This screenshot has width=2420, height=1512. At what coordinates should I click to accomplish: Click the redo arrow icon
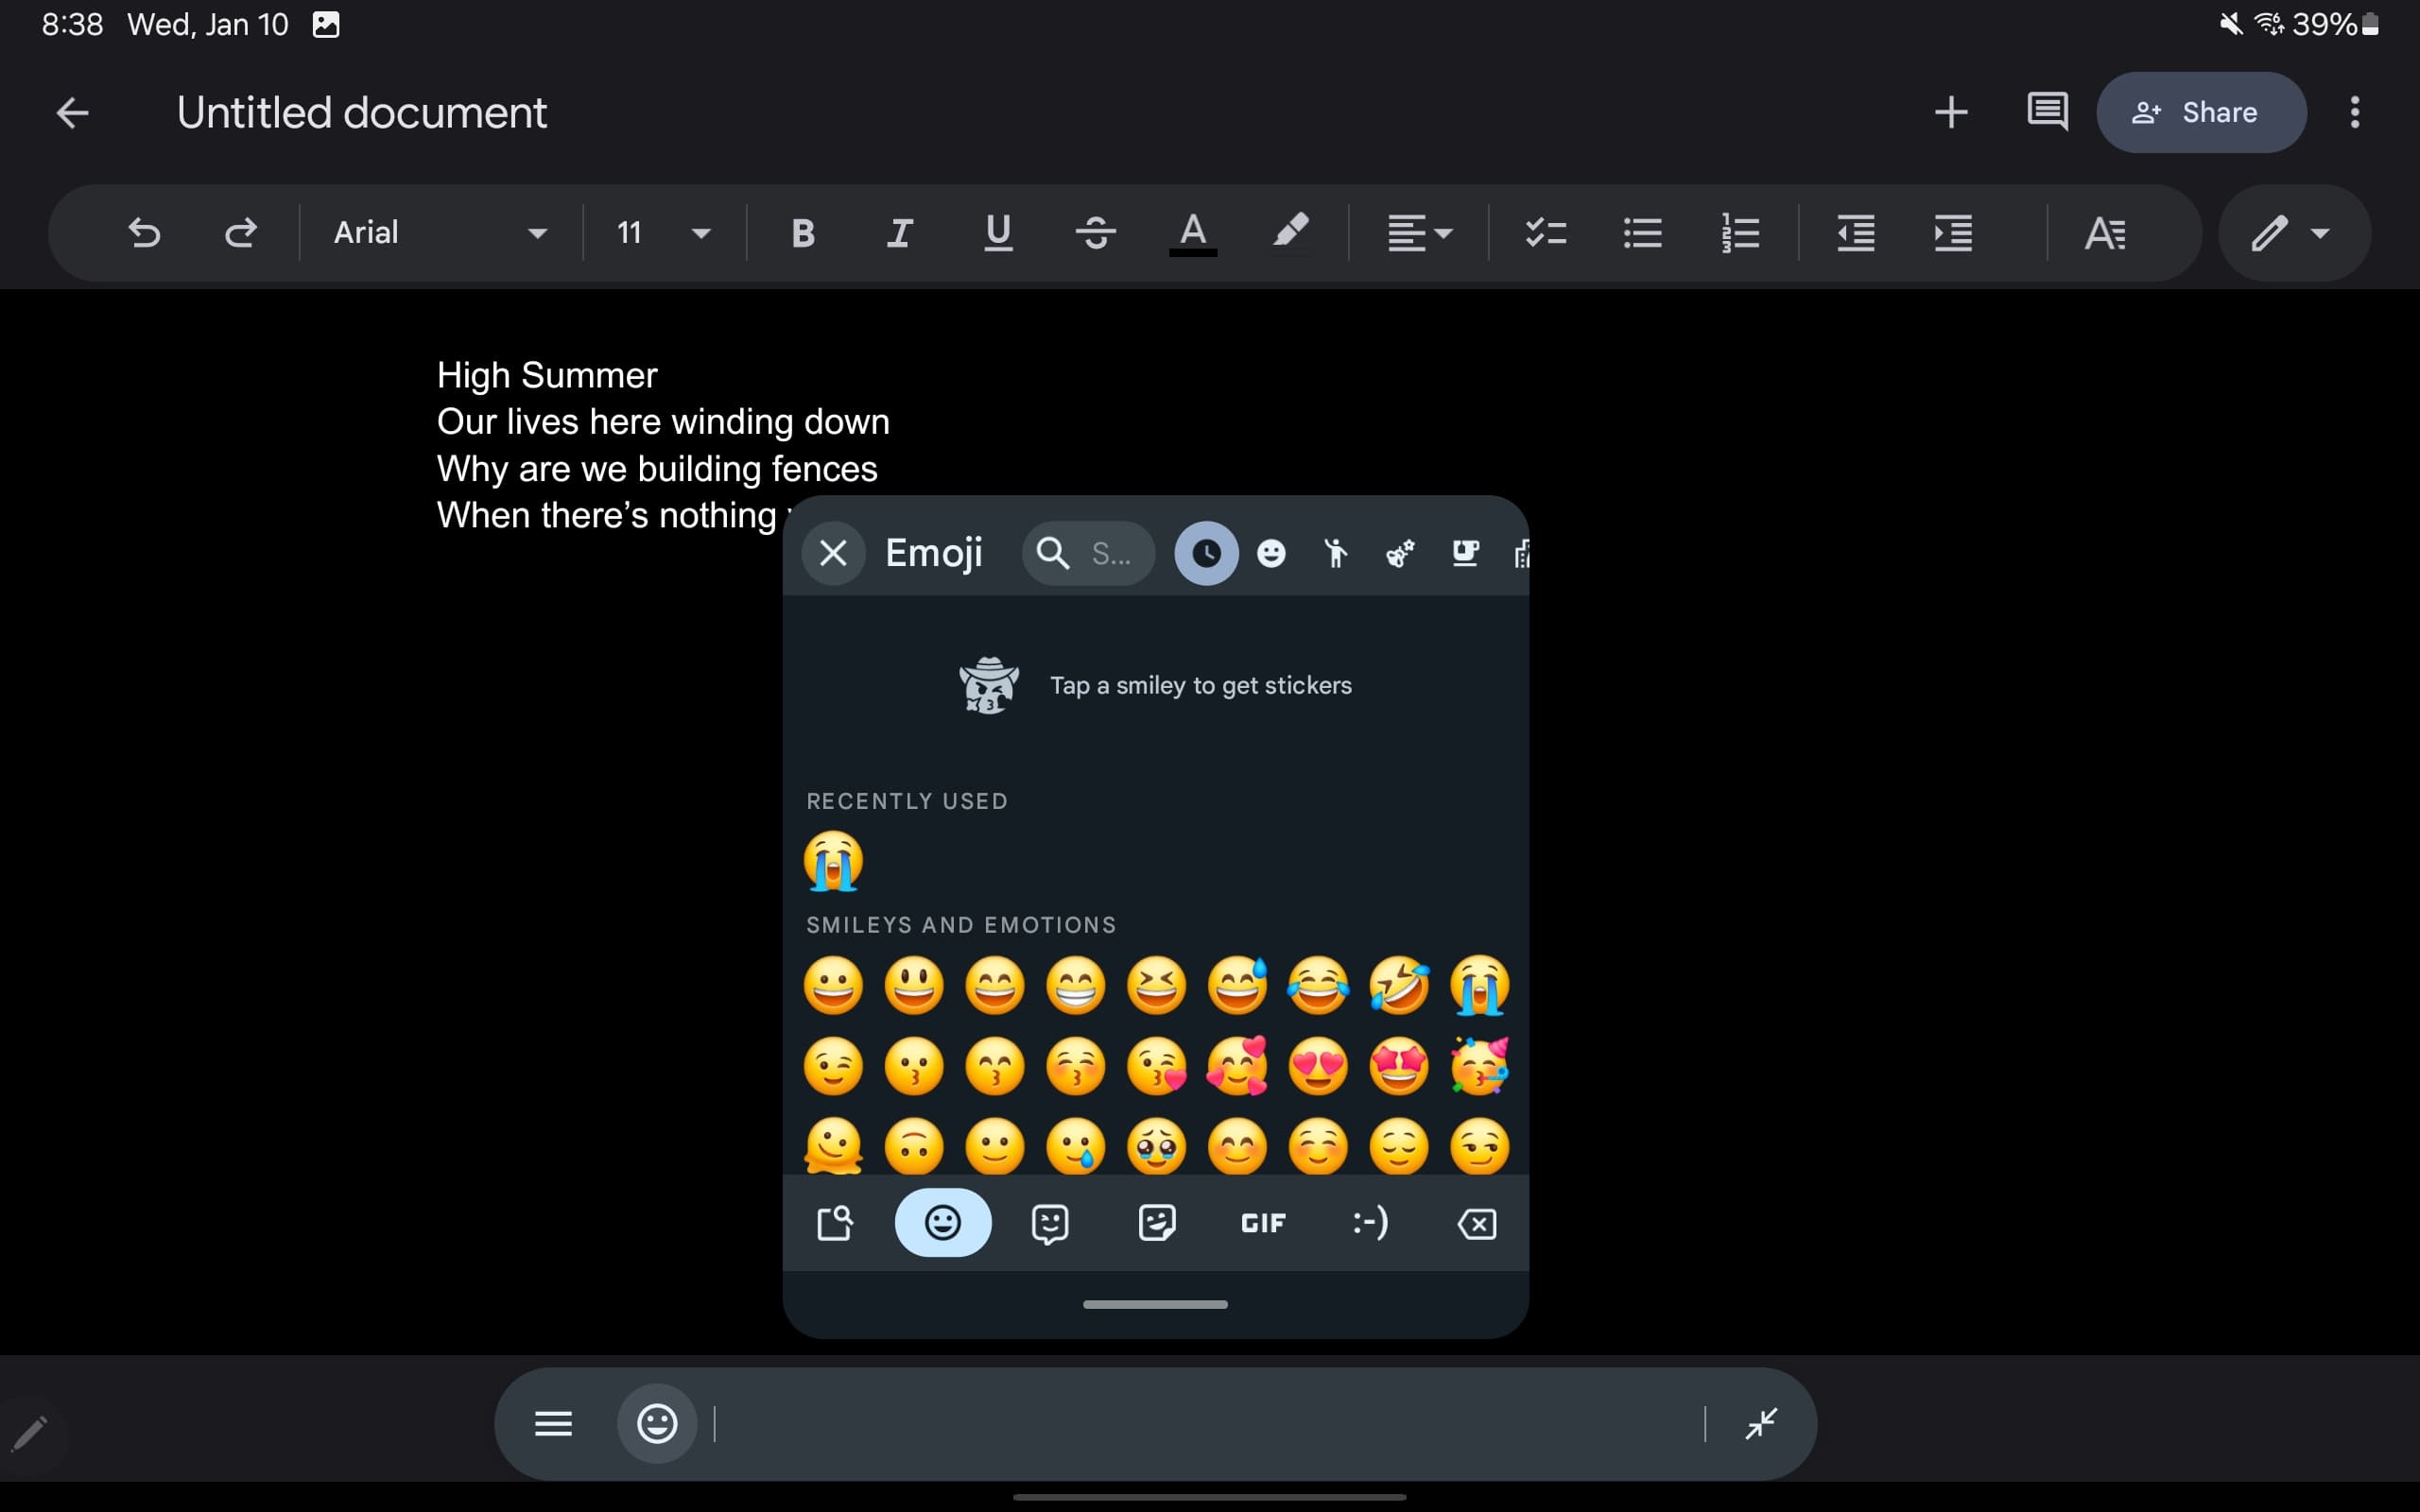pos(240,232)
